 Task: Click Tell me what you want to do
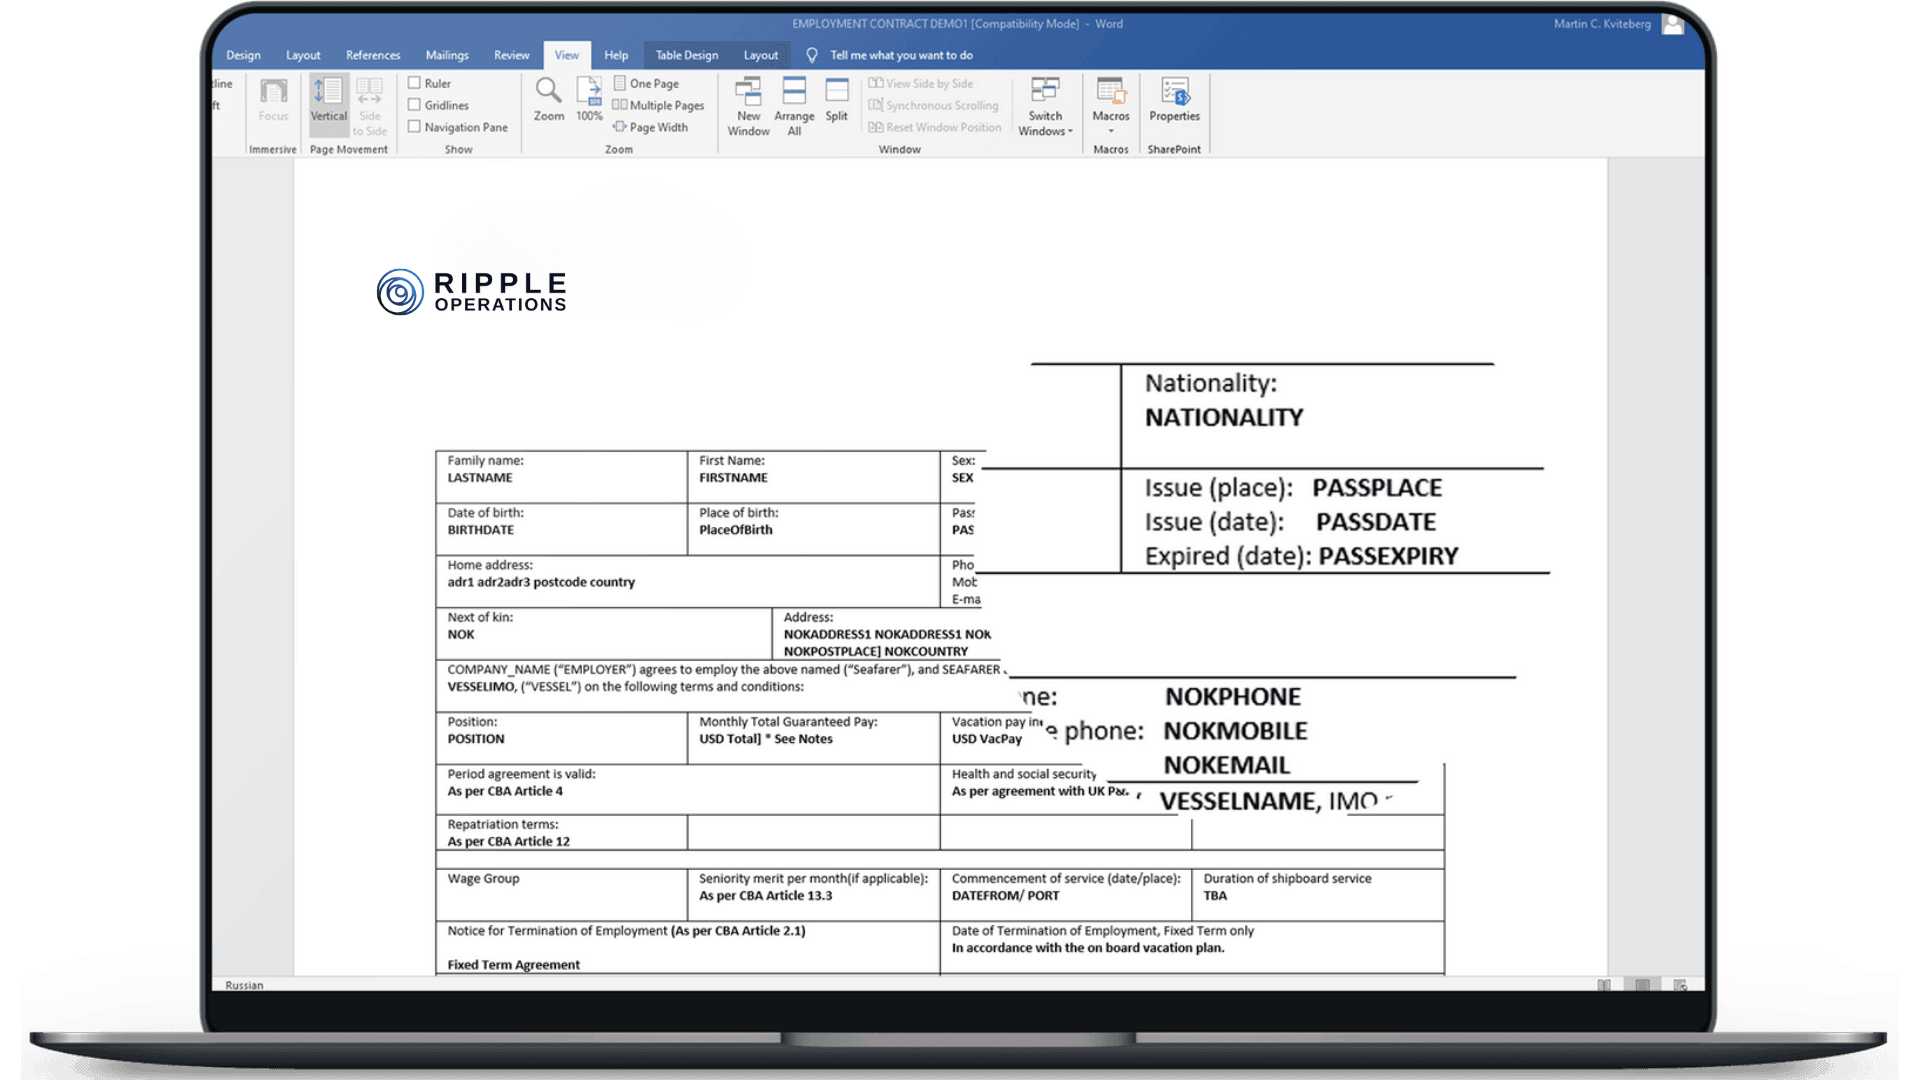(x=901, y=55)
